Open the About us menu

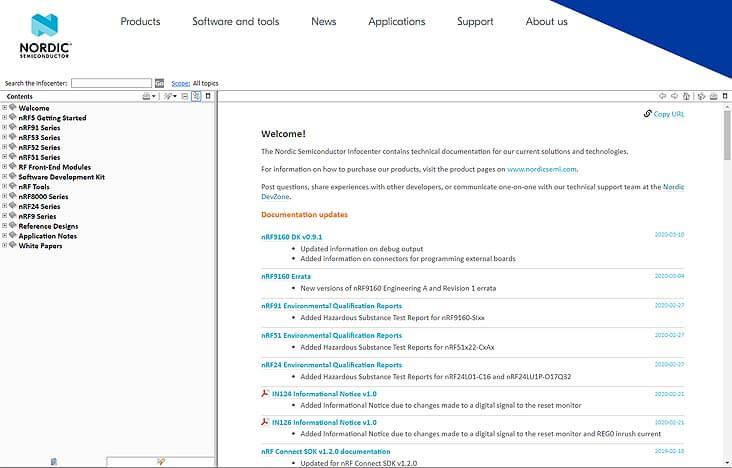(547, 21)
